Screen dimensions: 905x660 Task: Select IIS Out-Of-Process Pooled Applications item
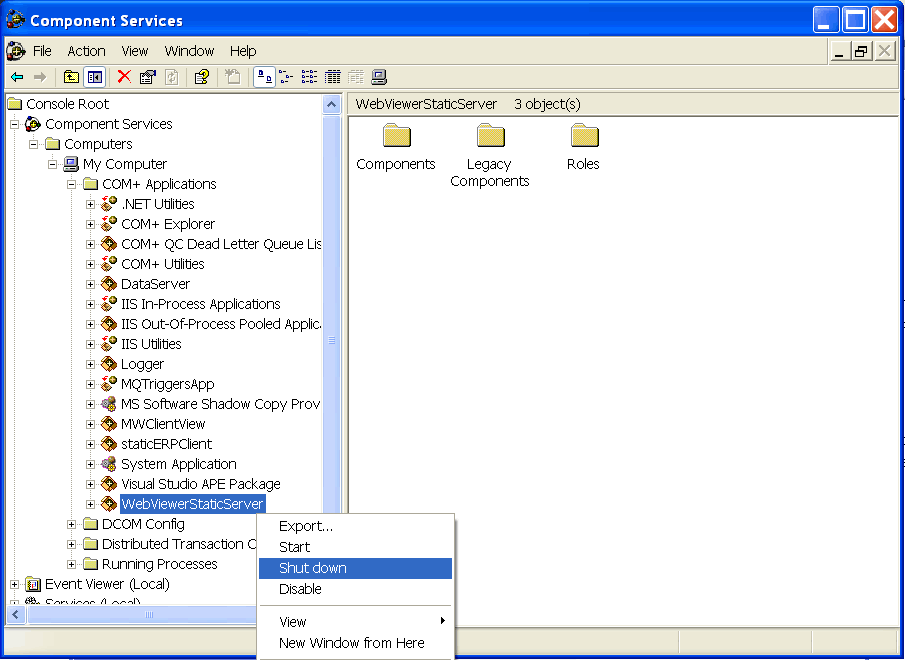tap(221, 324)
